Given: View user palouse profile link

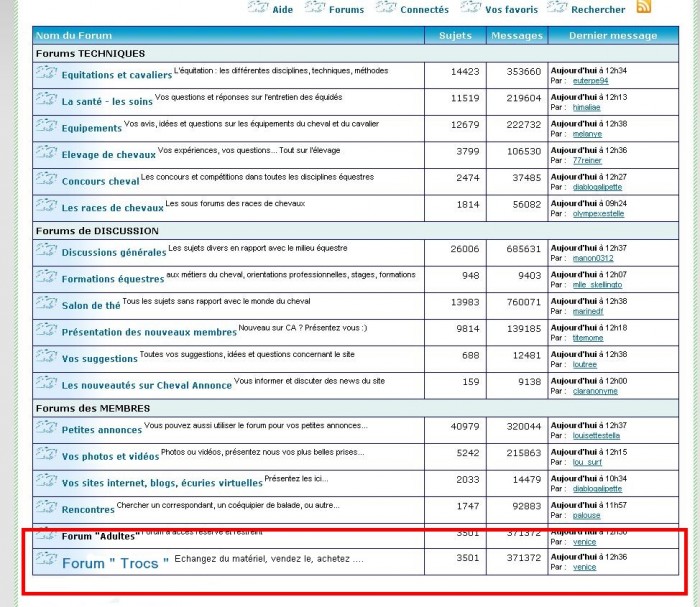Looking at the screenshot, I should point(586,516).
